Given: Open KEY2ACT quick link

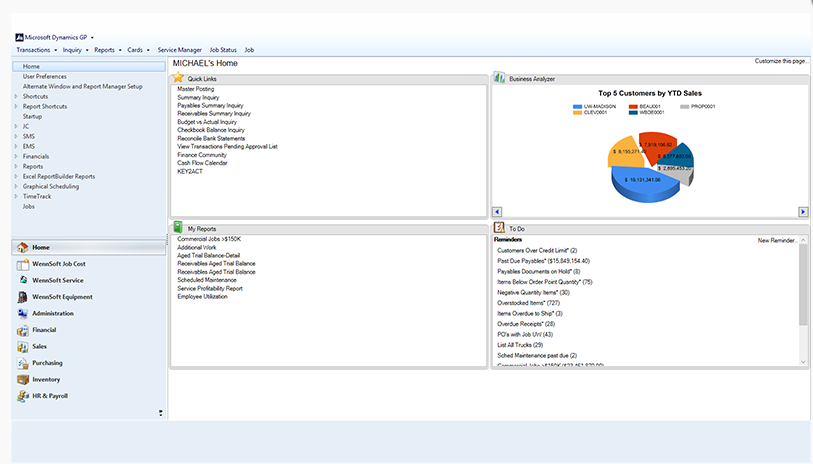Looking at the screenshot, I should click(x=190, y=171).
